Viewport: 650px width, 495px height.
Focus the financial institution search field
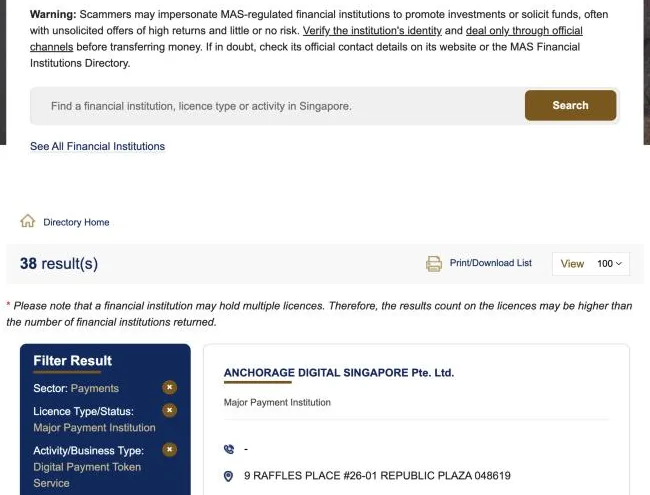point(277,106)
